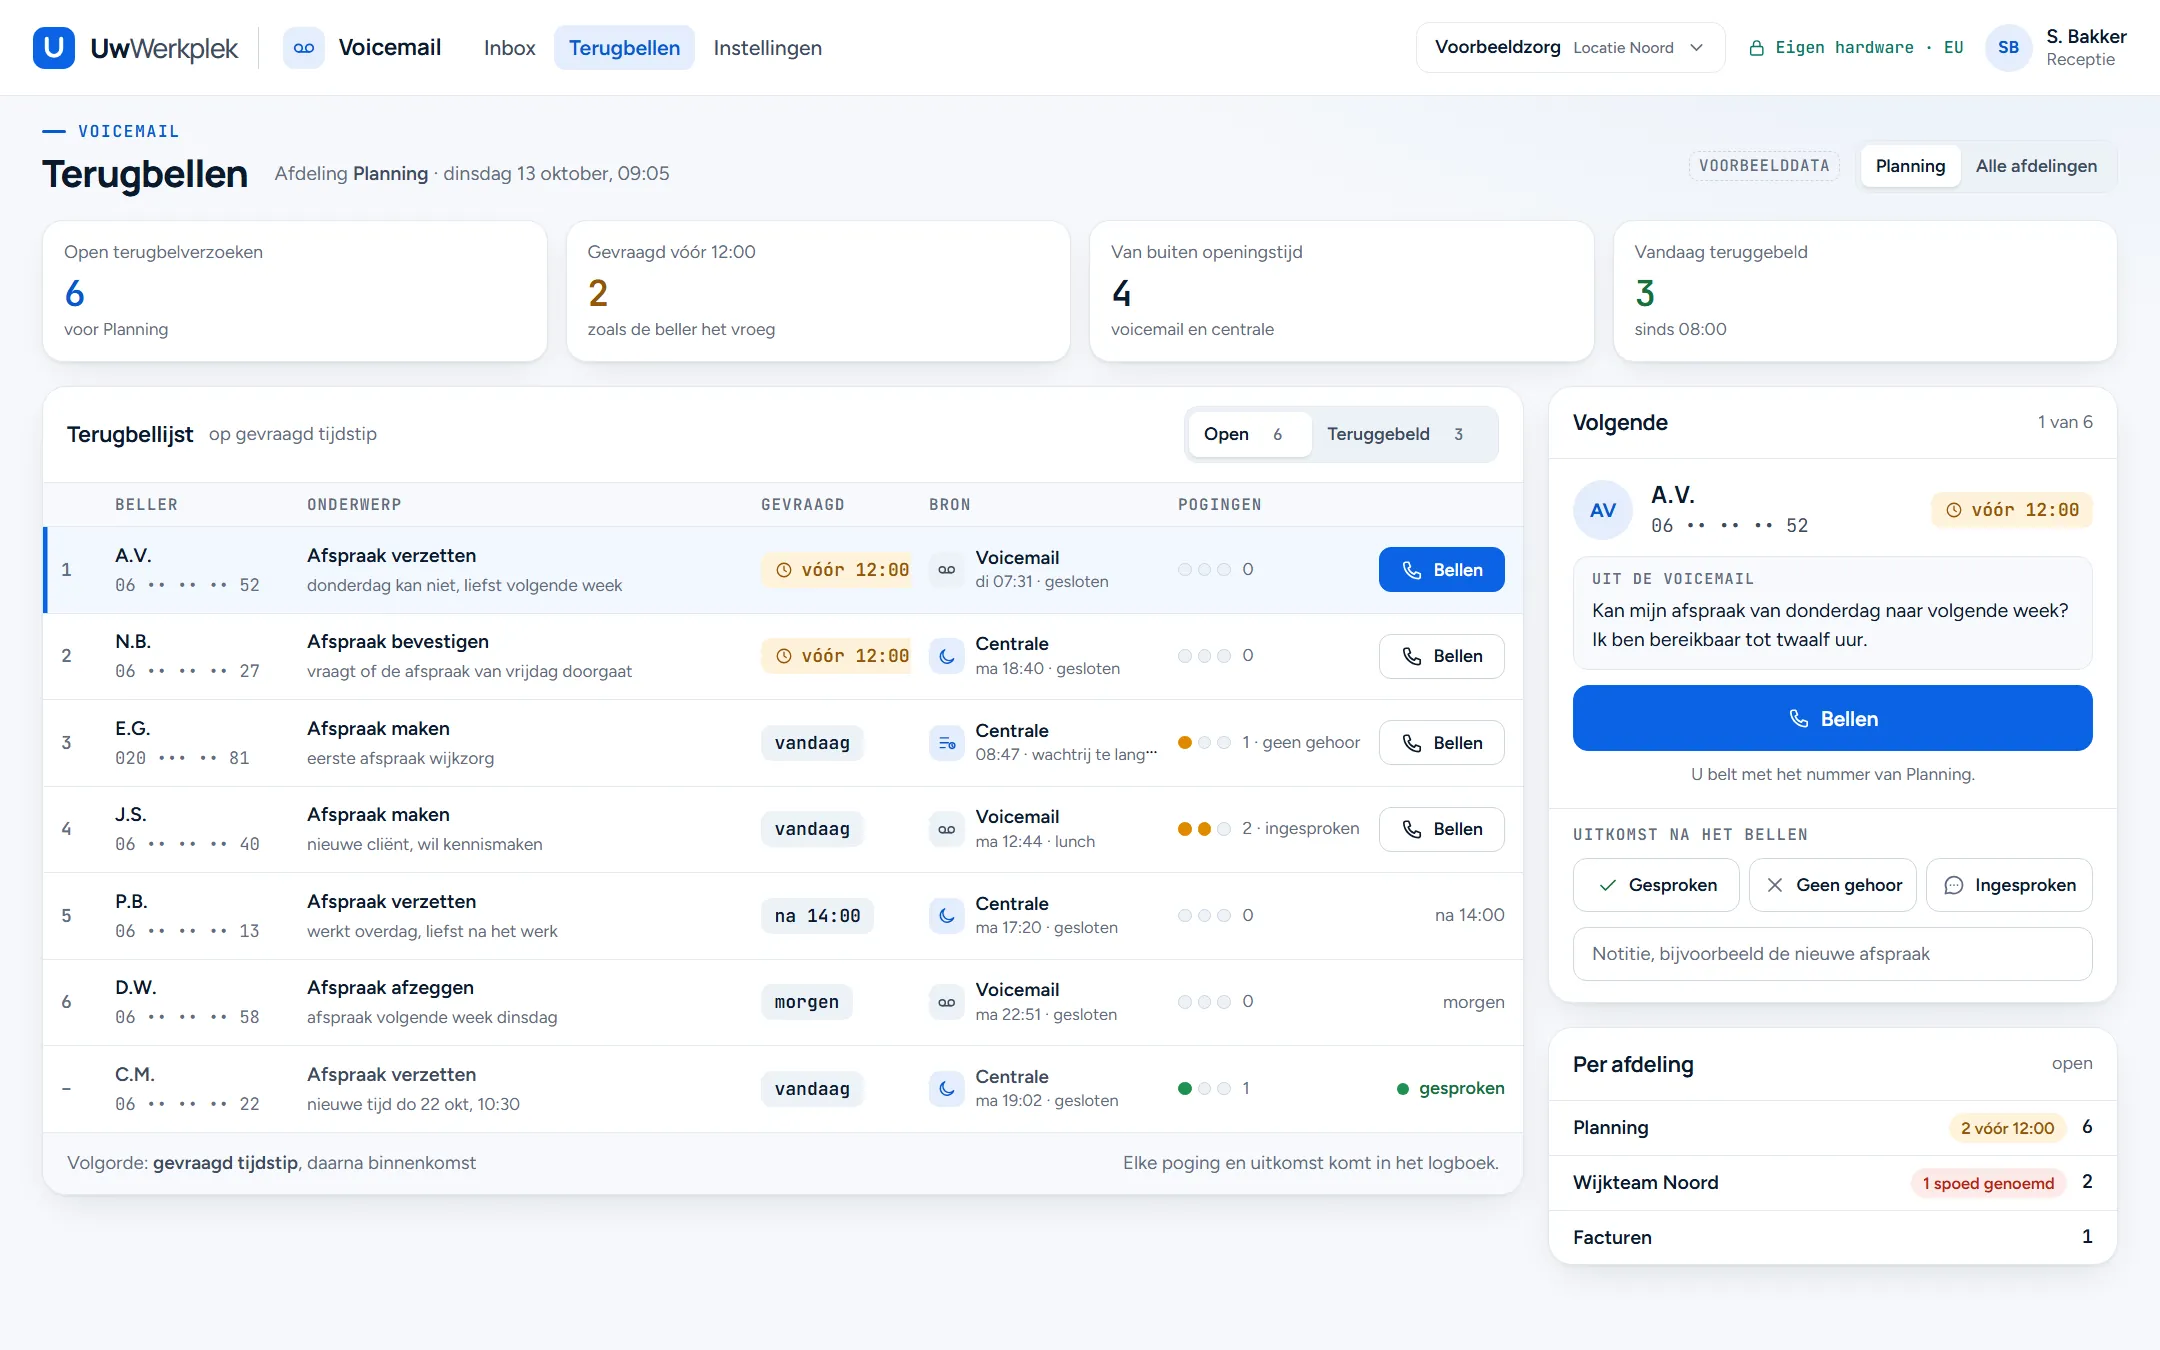Click the 1 spoed genoemd badge
This screenshot has height=1350, width=2160.
tap(1988, 1183)
